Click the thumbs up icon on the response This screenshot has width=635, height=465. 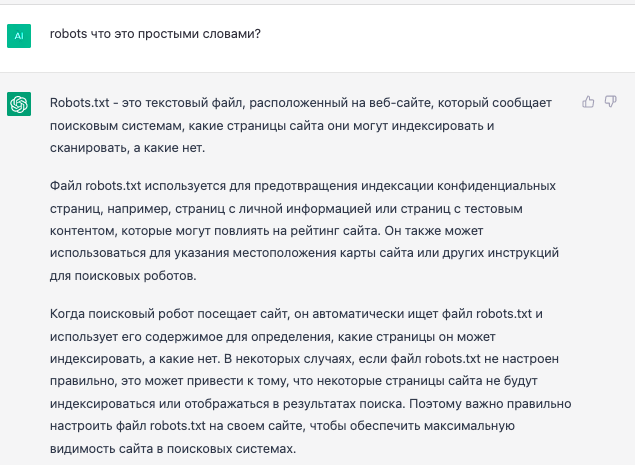click(588, 102)
